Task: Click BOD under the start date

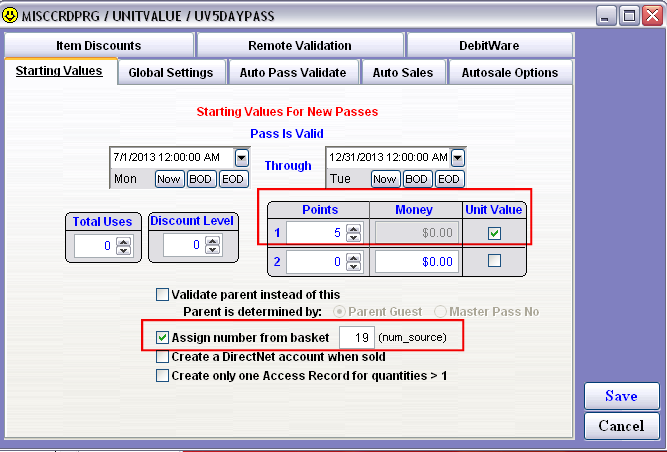Action: click(200, 179)
